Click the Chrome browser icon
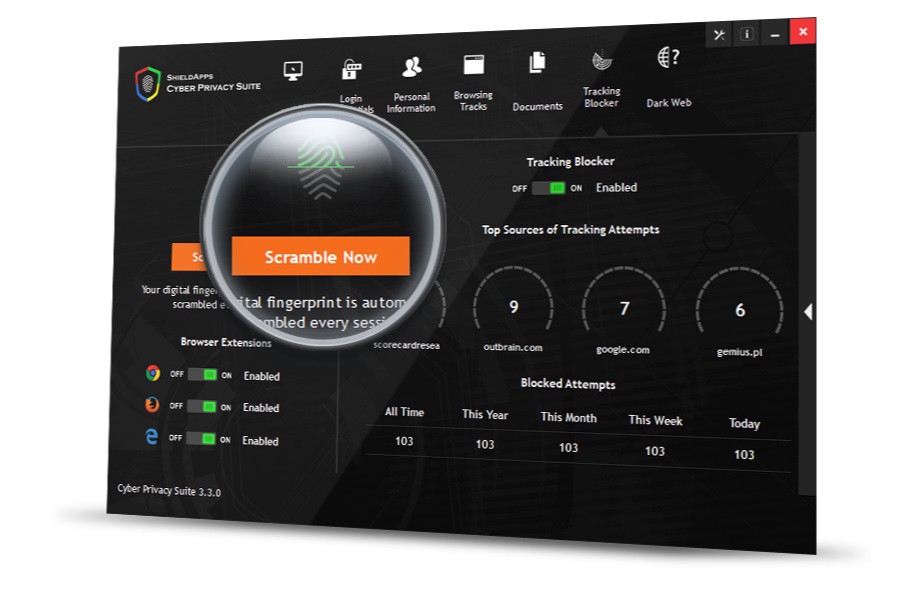 tap(153, 373)
